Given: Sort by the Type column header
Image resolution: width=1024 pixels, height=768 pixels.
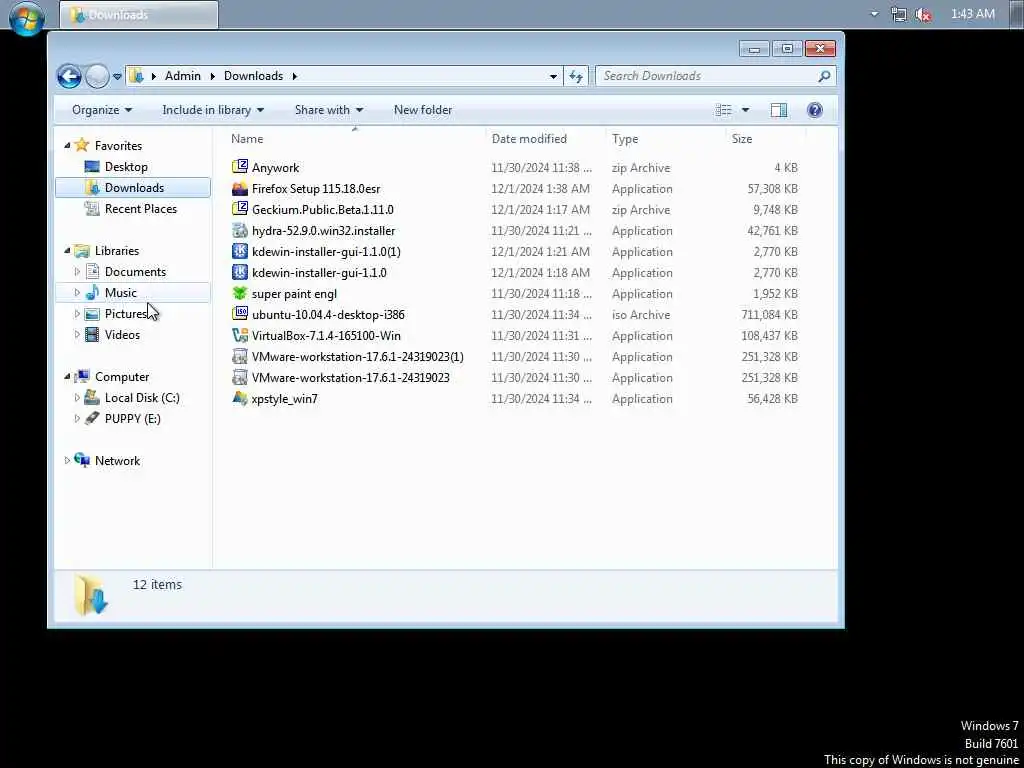Looking at the screenshot, I should pyautogui.click(x=666, y=138).
